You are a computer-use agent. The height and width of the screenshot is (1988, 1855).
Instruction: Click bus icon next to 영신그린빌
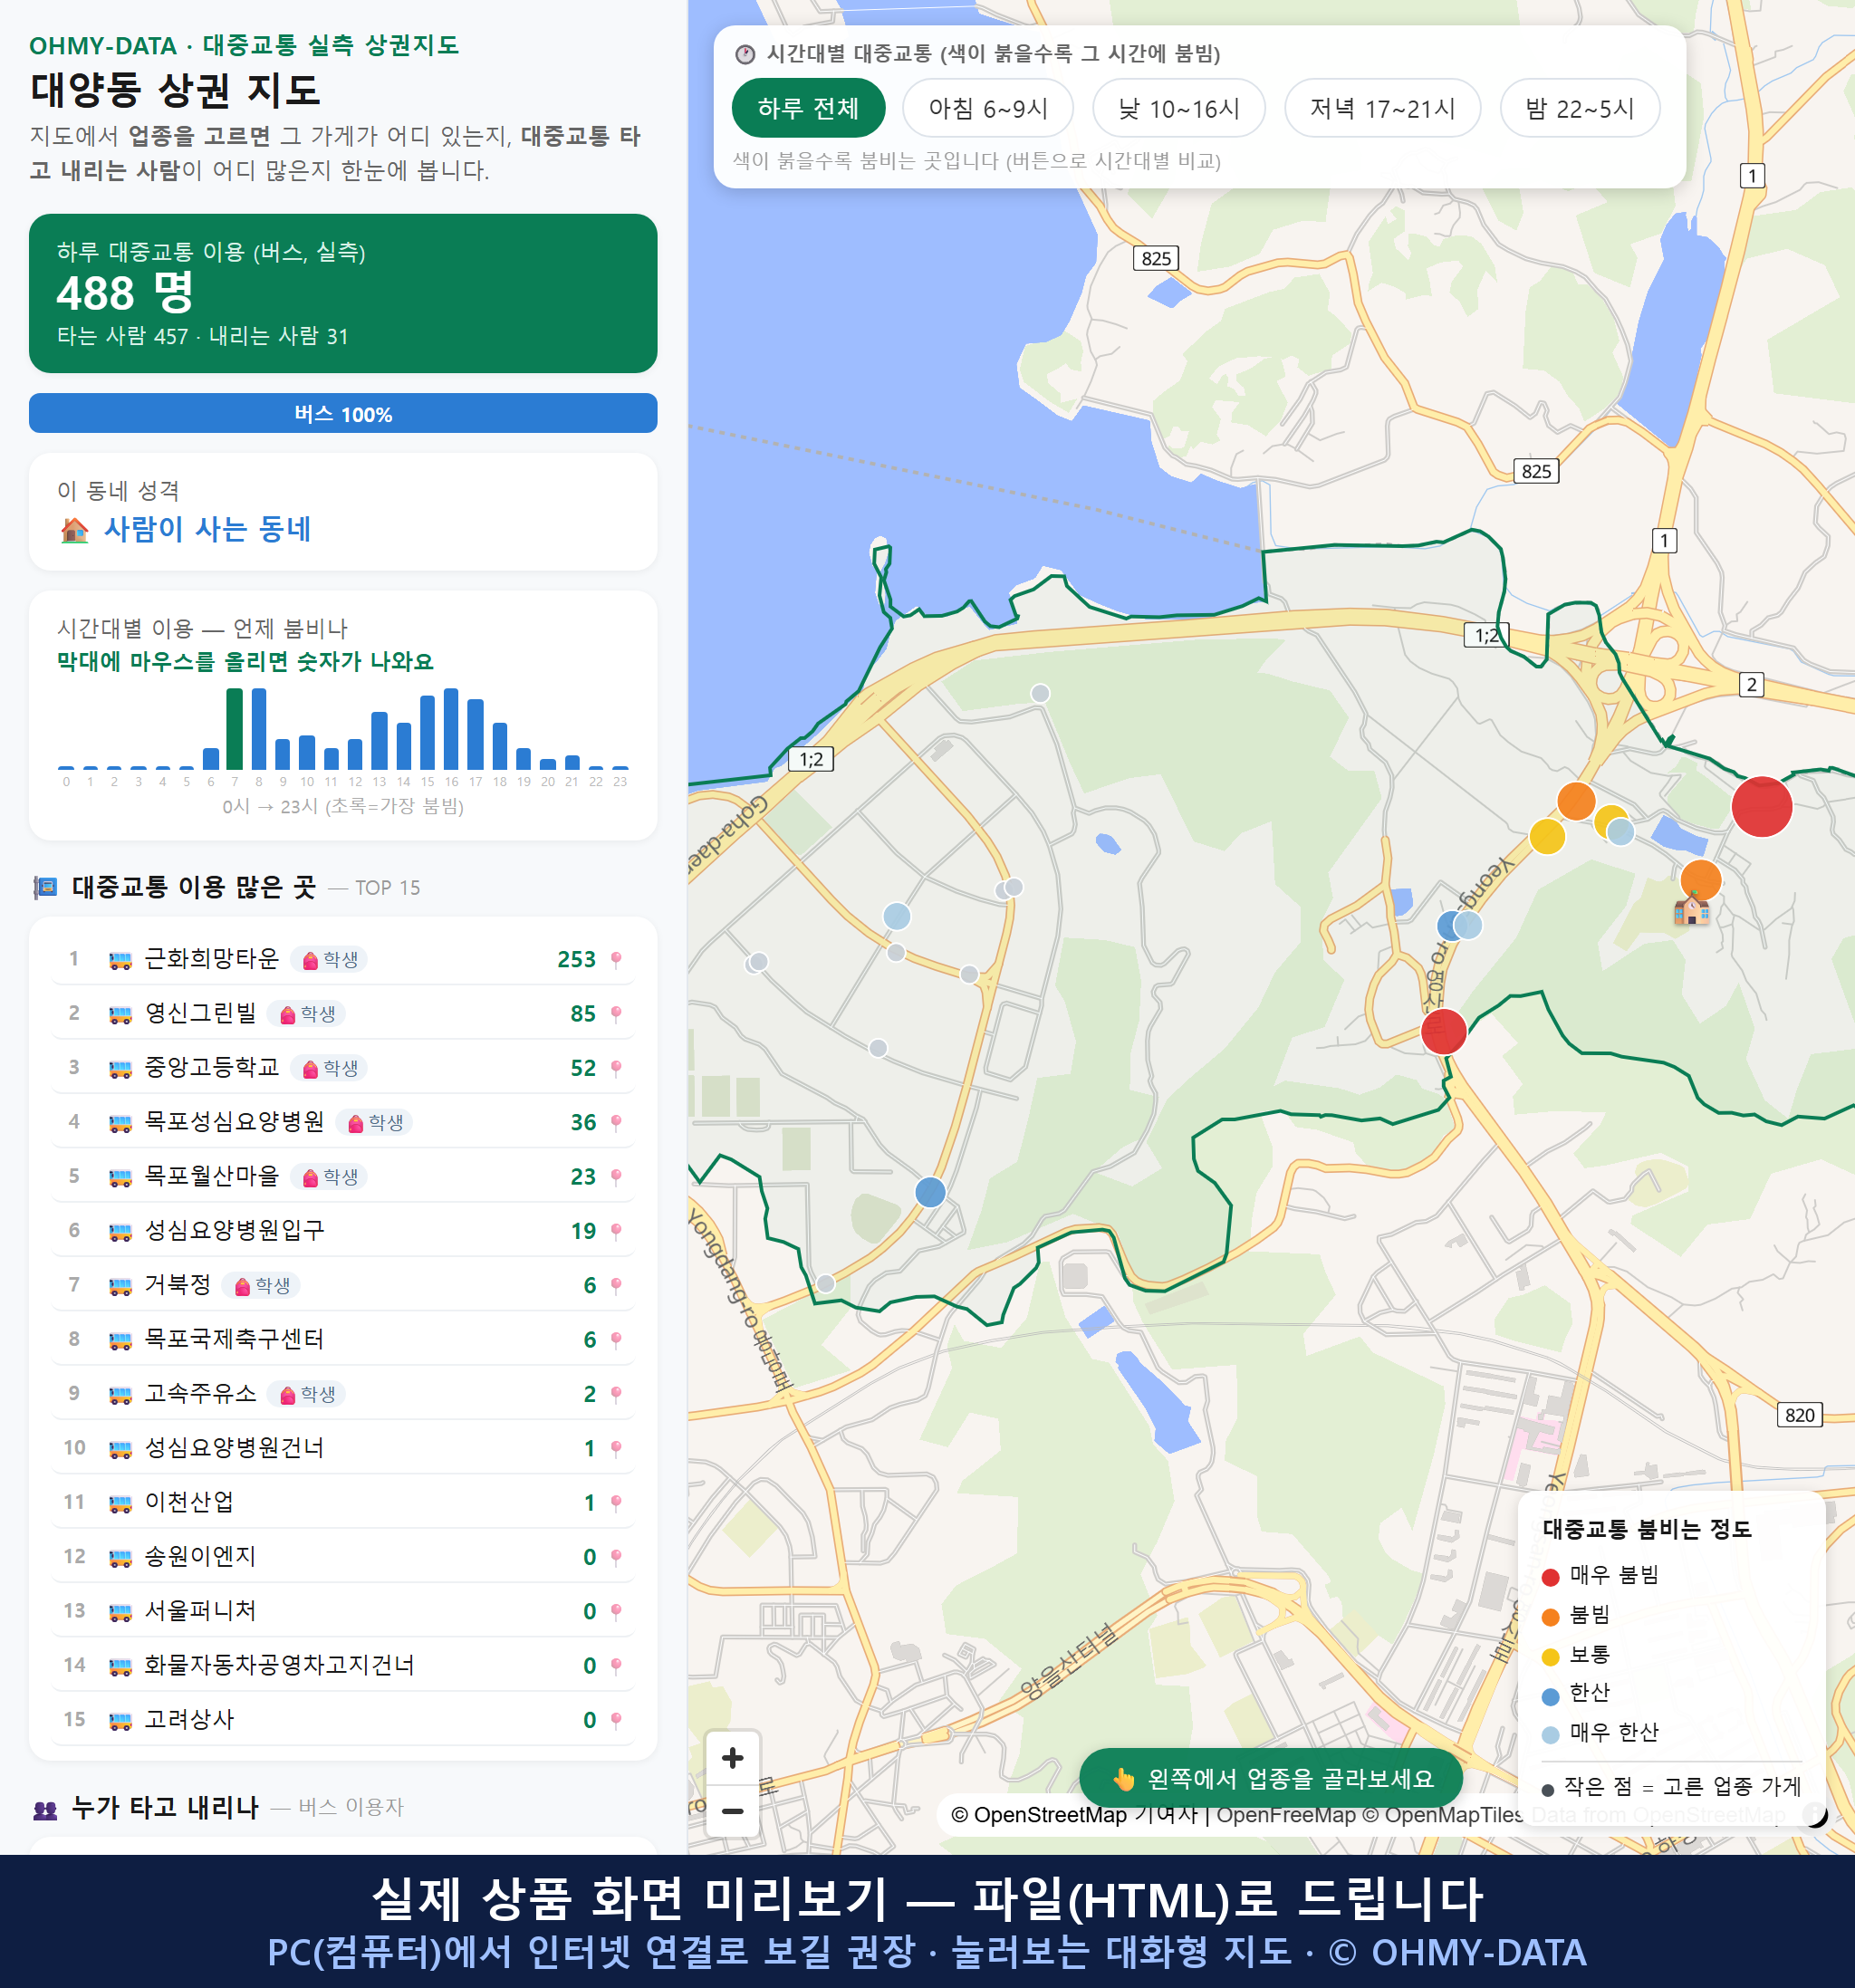coord(120,1014)
